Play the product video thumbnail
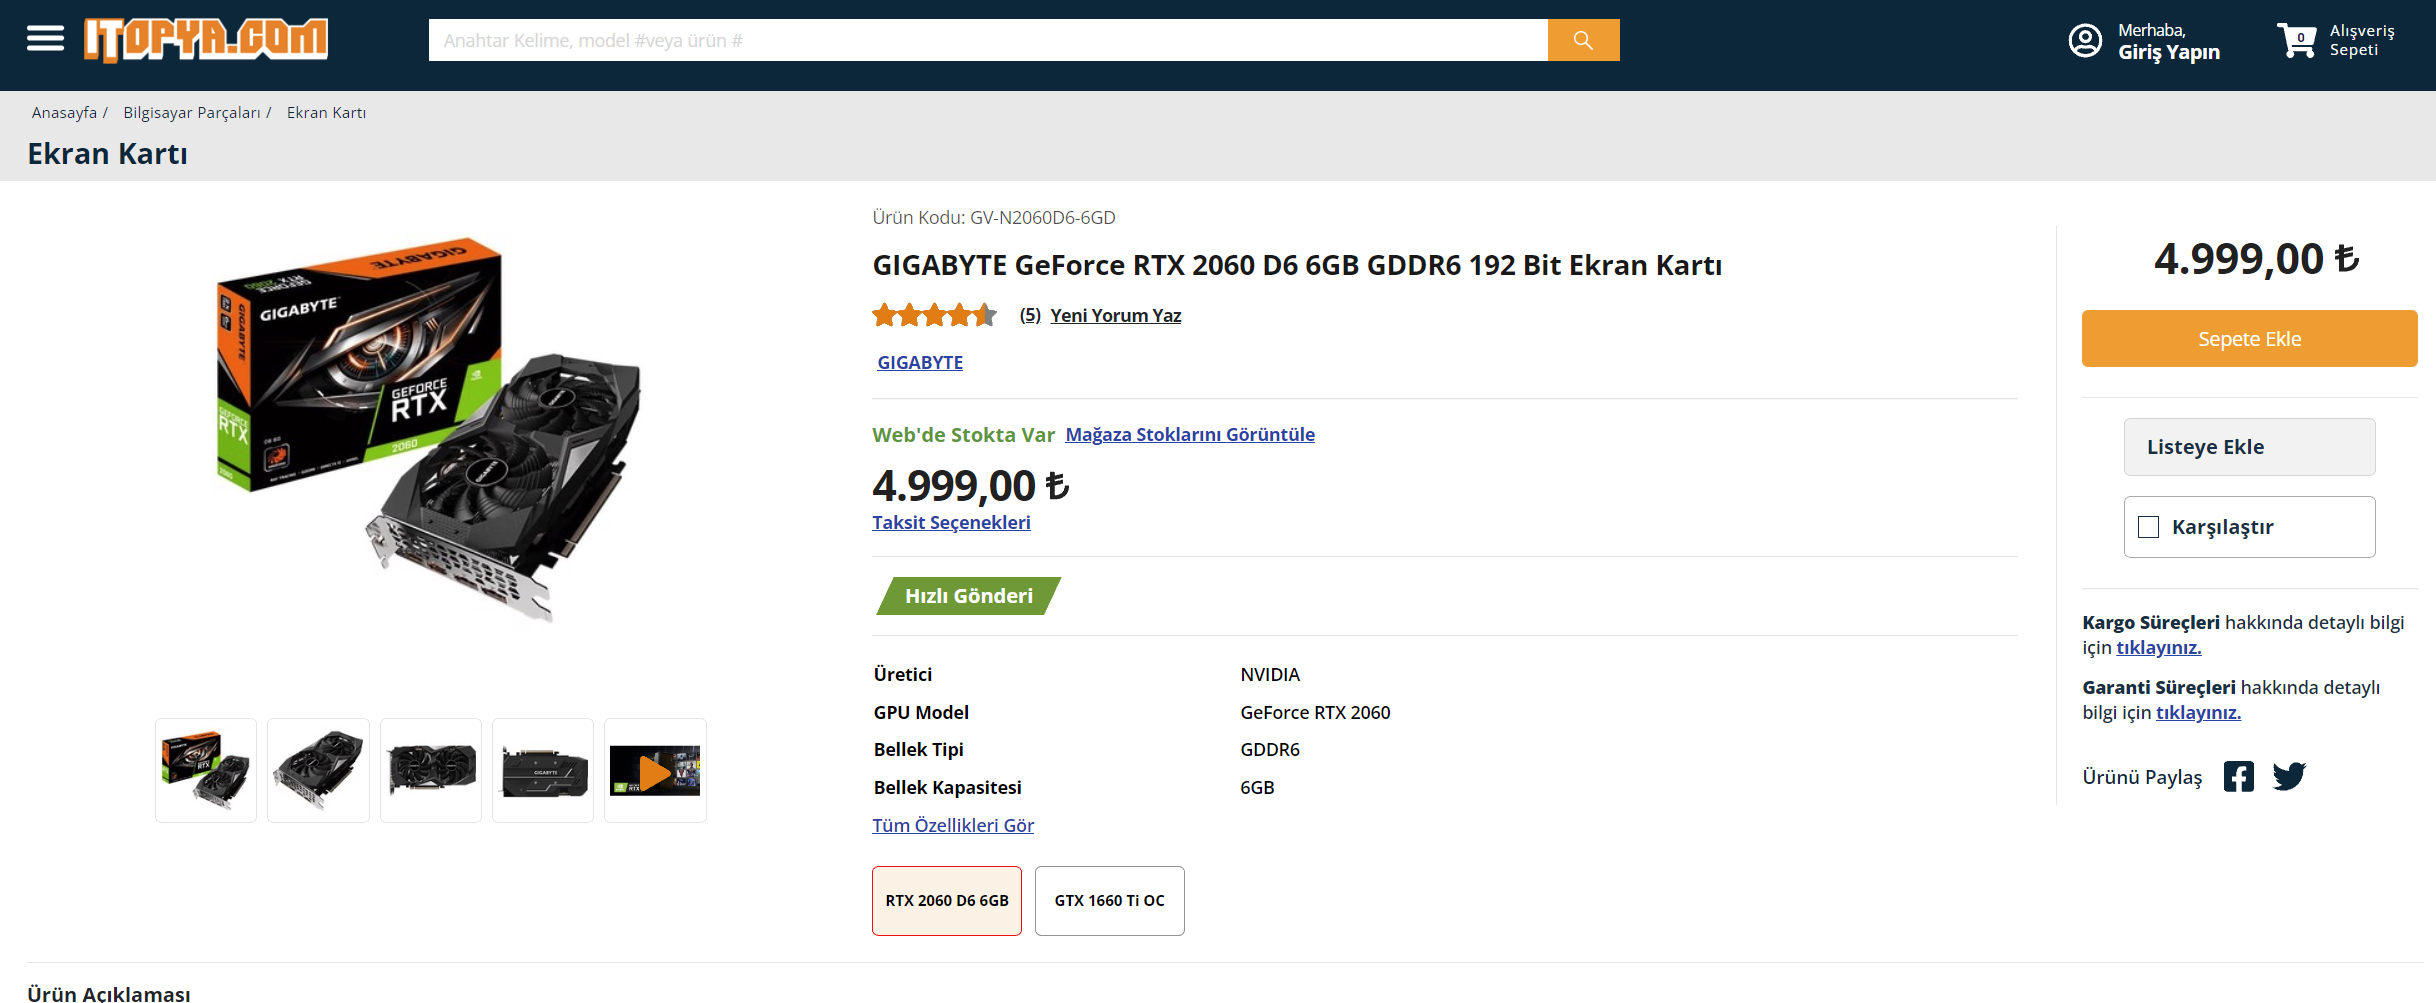The image size is (2436, 1003). pos(655,770)
